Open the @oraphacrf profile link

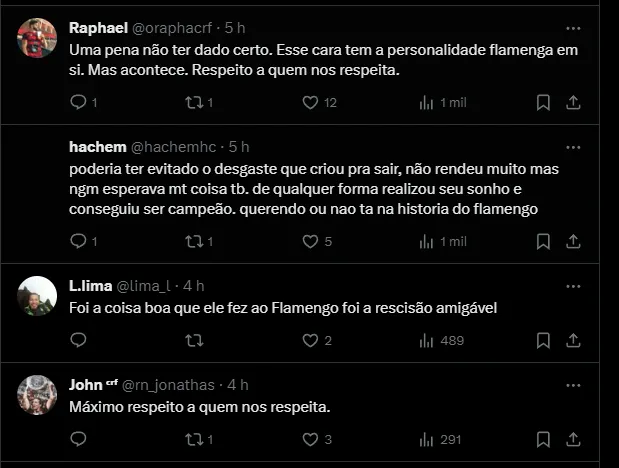coord(170,26)
